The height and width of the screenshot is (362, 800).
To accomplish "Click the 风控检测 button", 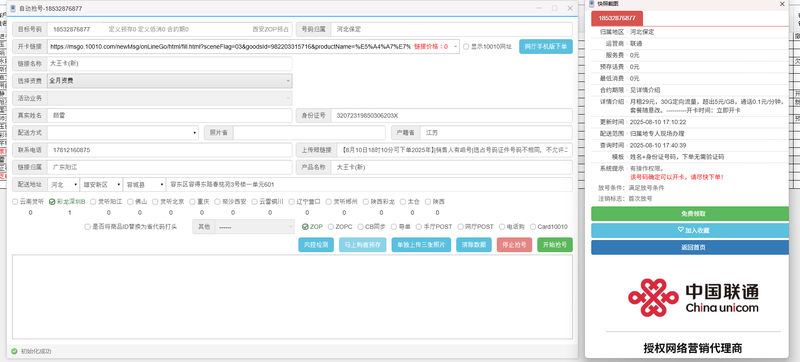I will (x=316, y=245).
